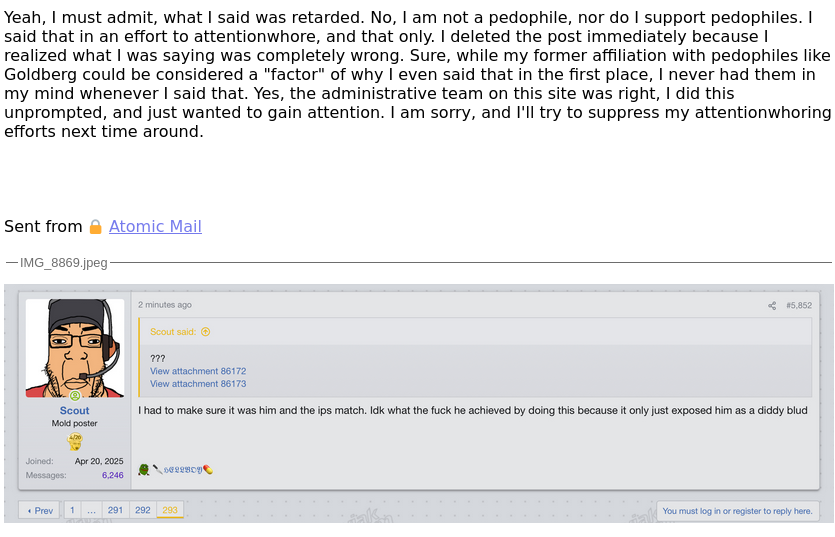
Task: Go to the Prev page
Action: 40,510
